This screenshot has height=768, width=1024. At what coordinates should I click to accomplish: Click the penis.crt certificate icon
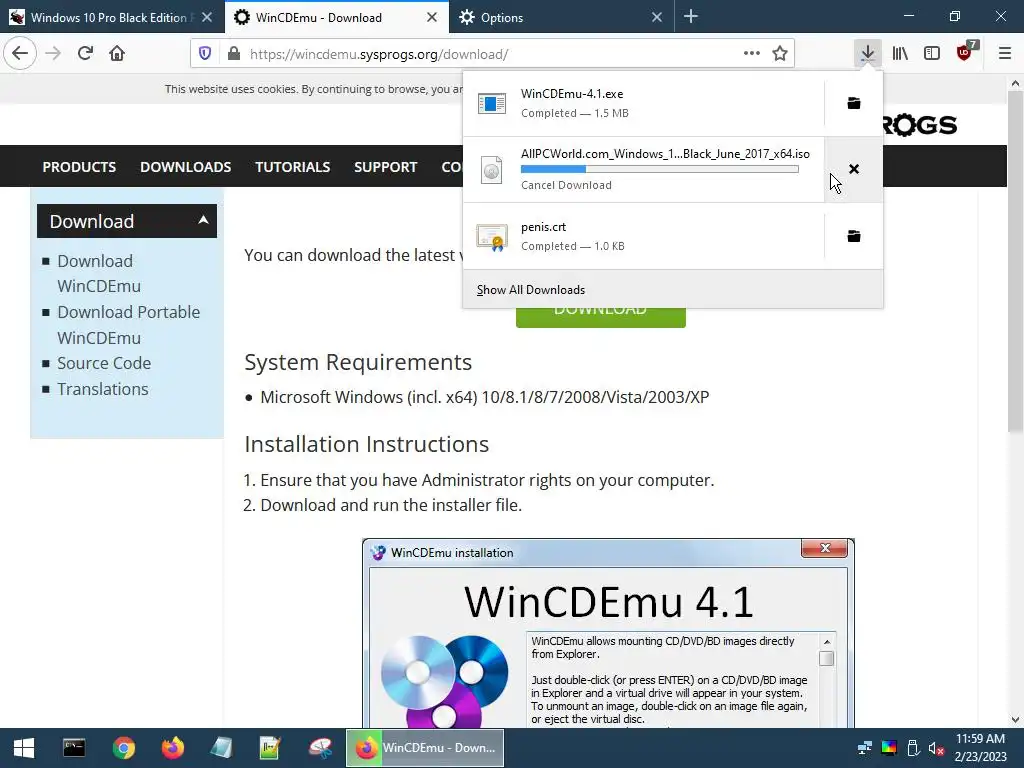492,238
